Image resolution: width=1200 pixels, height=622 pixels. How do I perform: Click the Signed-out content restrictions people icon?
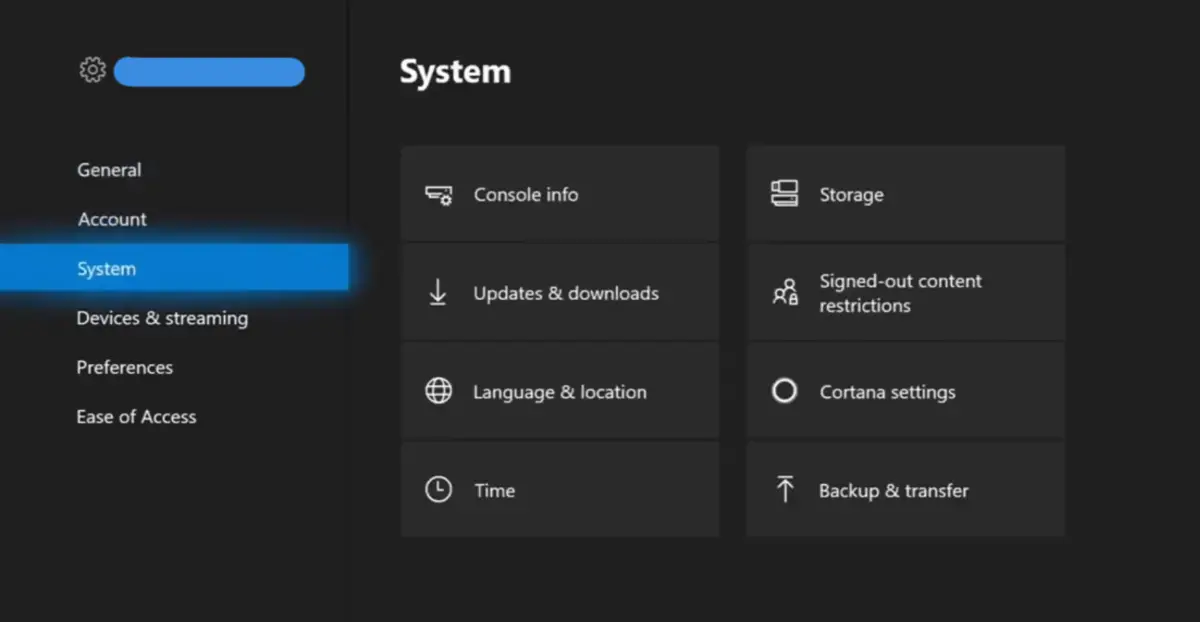pos(785,293)
